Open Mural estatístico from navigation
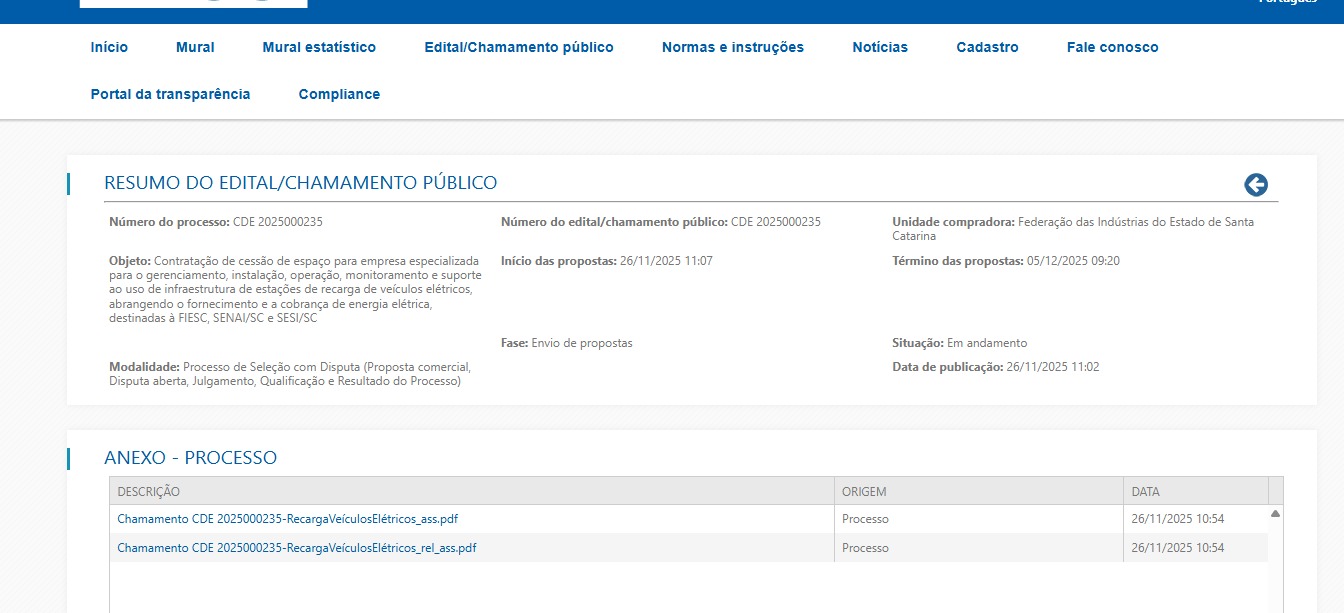 click(319, 47)
